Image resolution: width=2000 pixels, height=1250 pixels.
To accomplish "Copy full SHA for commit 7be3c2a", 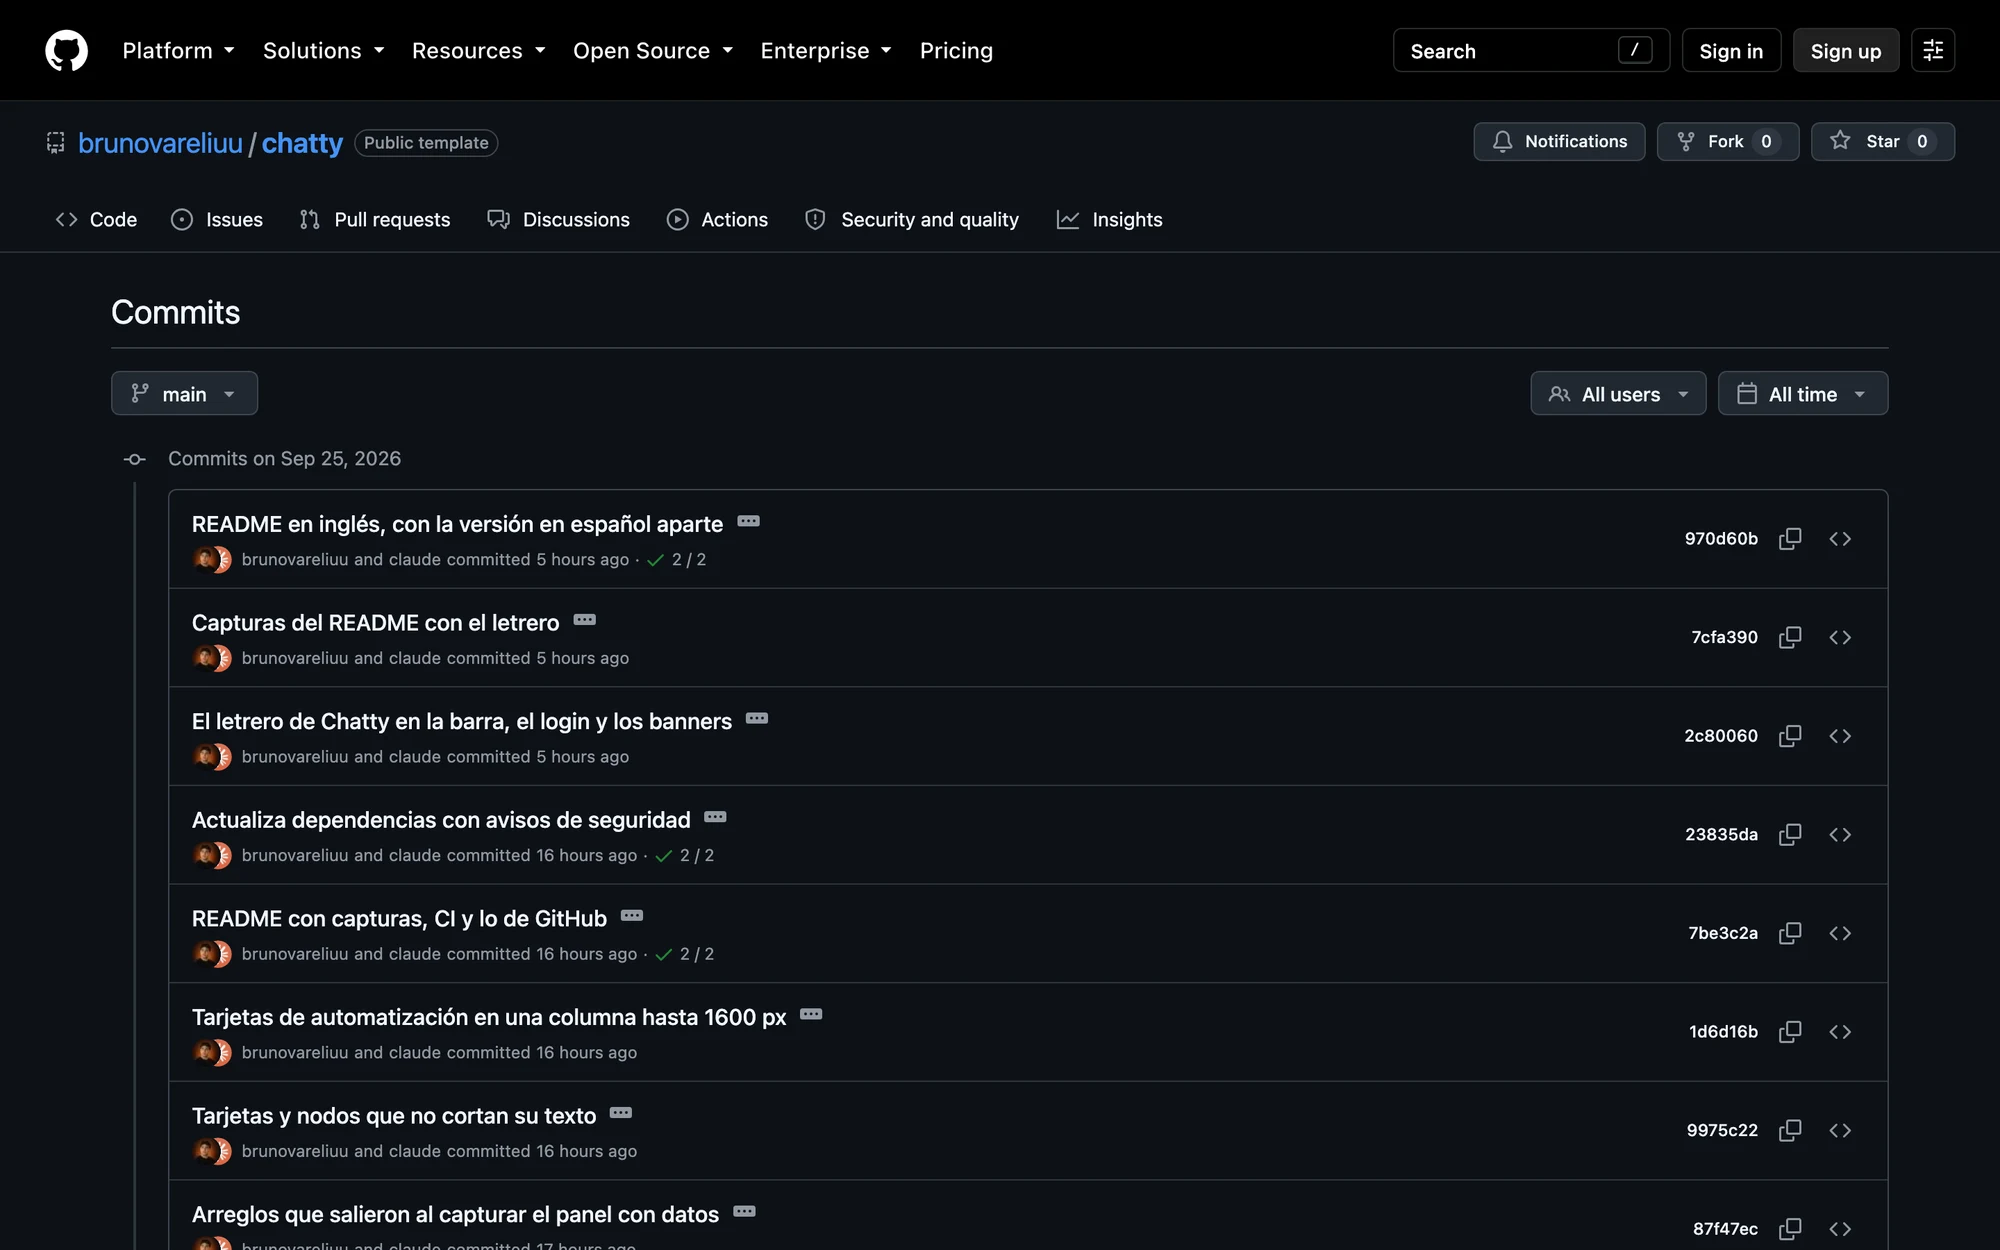I will pyautogui.click(x=1790, y=933).
